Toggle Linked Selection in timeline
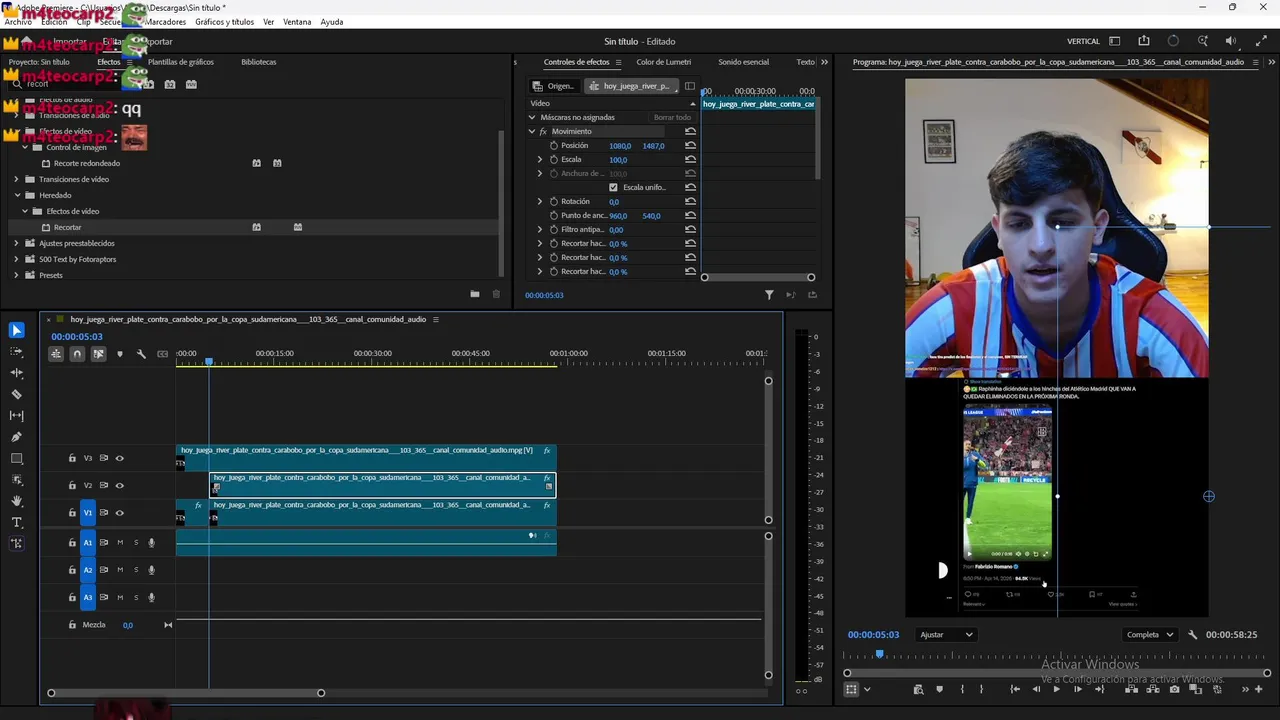The width and height of the screenshot is (1280, 720). coord(98,354)
